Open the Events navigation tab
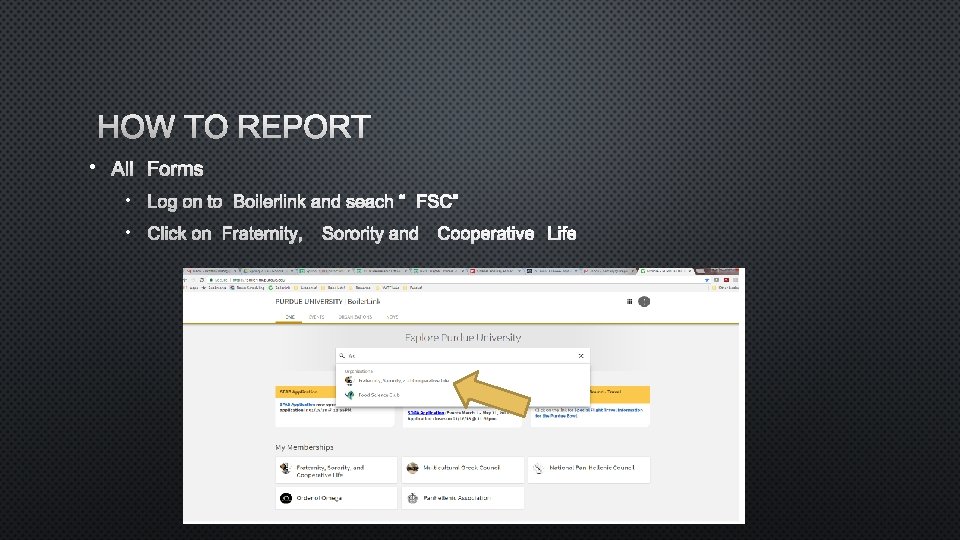The width and height of the screenshot is (960, 540). coord(317,317)
